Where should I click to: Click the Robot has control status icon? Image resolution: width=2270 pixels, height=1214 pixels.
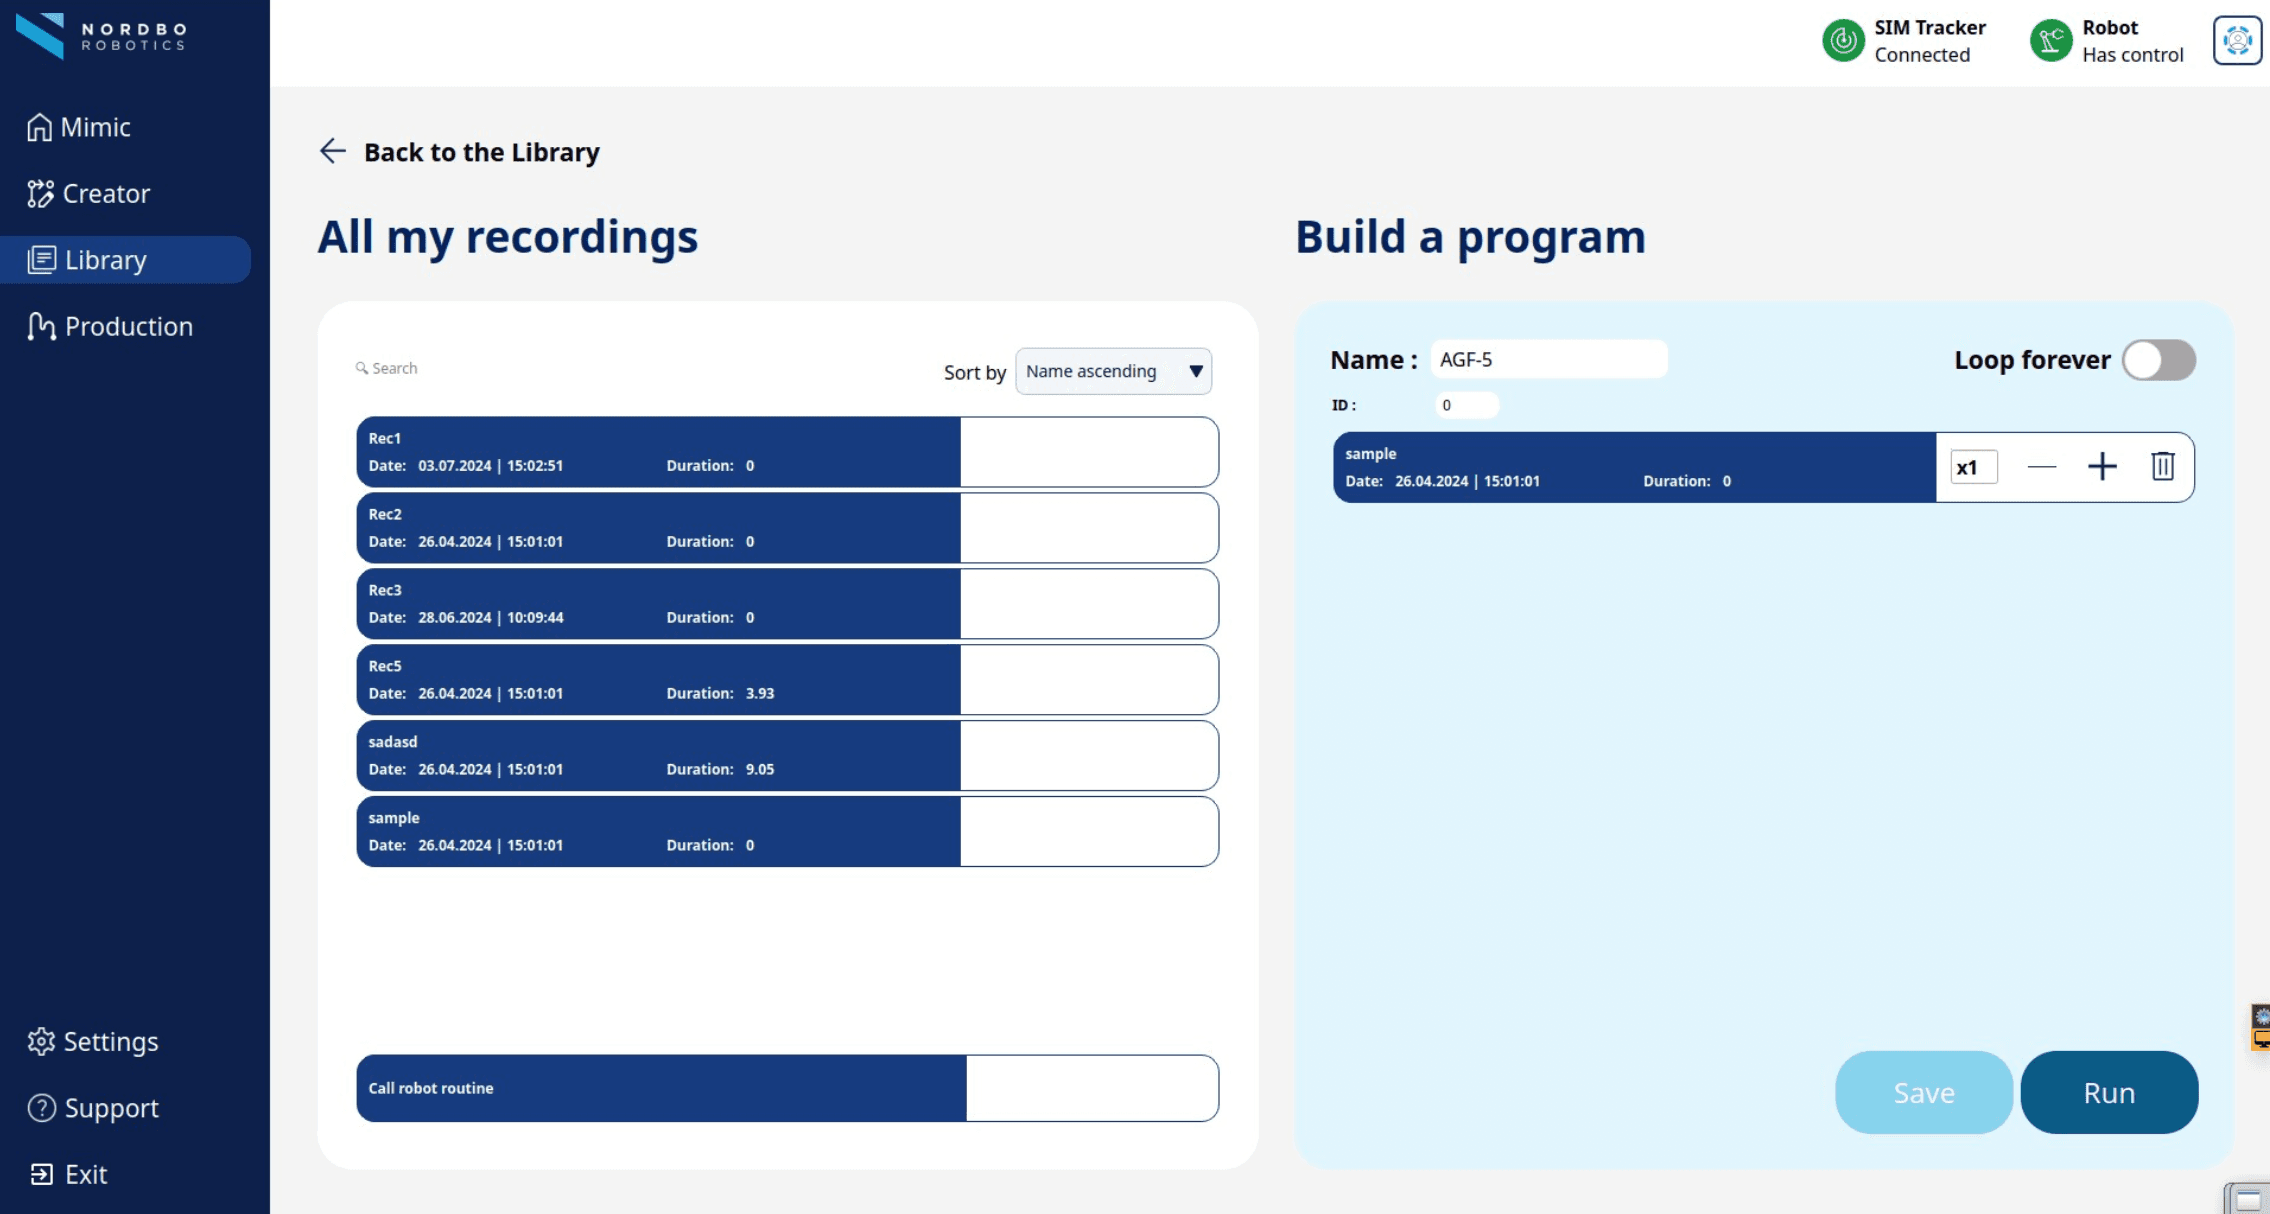point(2050,41)
